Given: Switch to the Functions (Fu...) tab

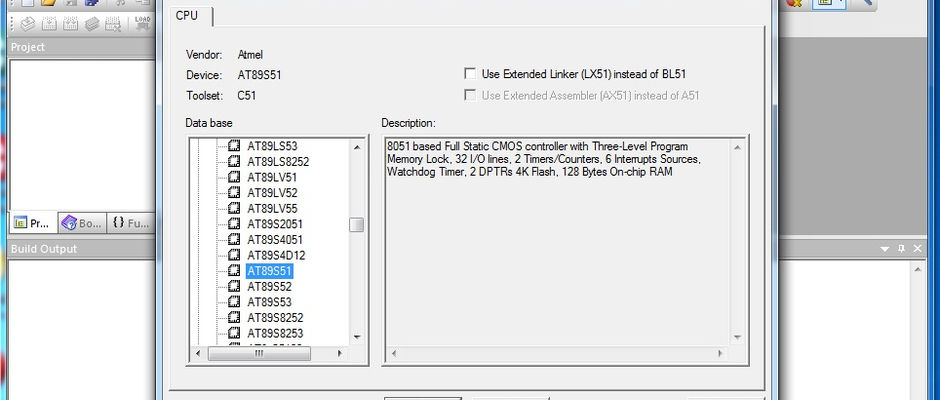Looking at the screenshot, I should (x=130, y=223).
